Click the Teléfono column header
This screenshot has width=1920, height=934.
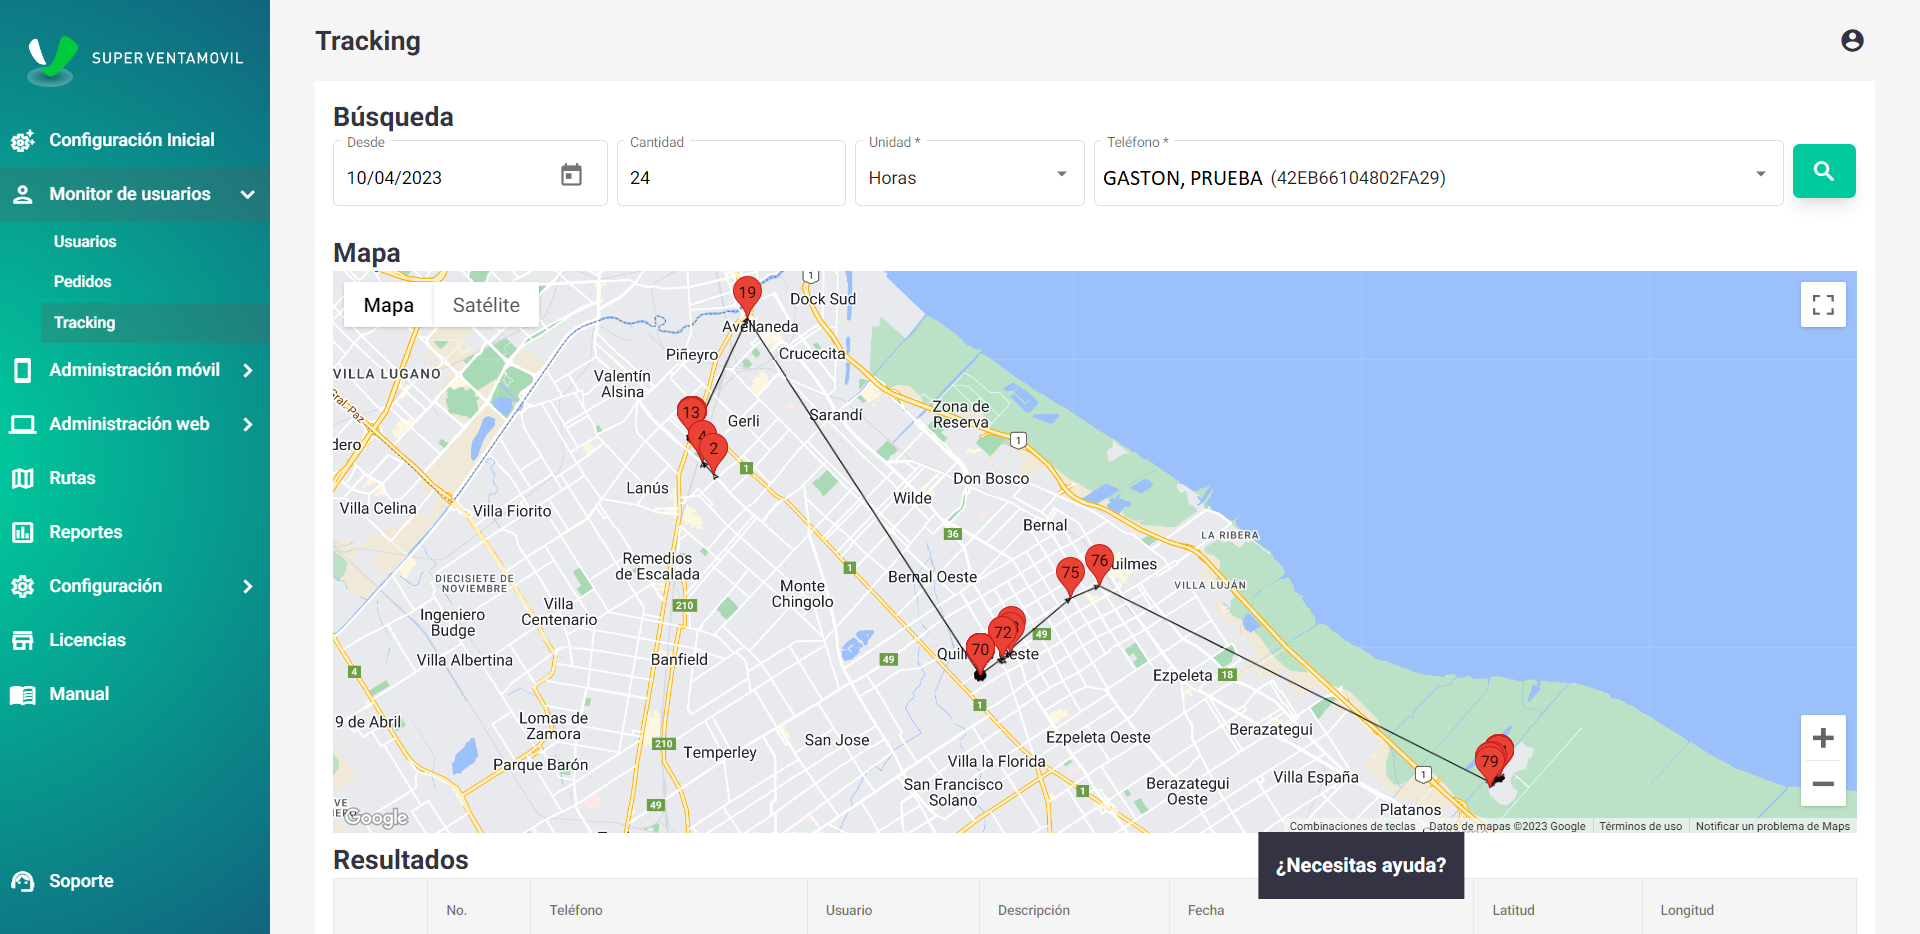pyautogui.click(x=576, y=910)
